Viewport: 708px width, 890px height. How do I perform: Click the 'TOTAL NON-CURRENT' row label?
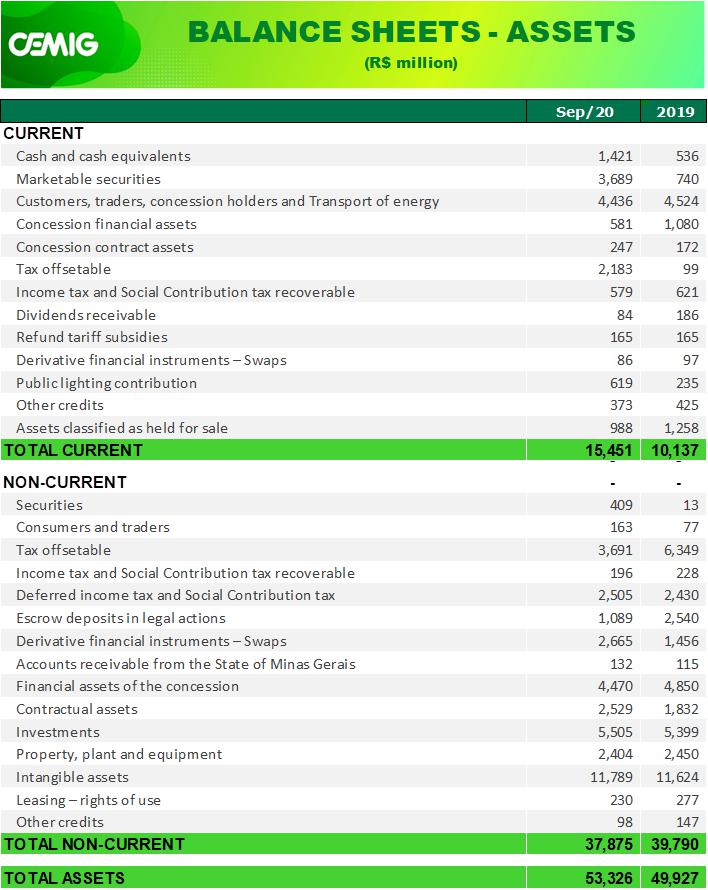click(95, 844)
